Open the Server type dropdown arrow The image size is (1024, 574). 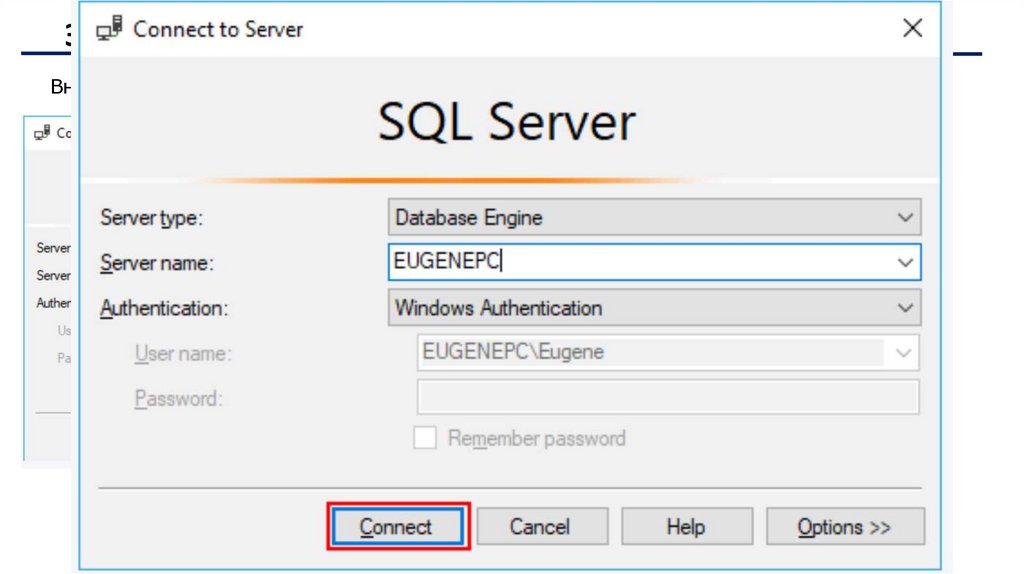(905, 217)
